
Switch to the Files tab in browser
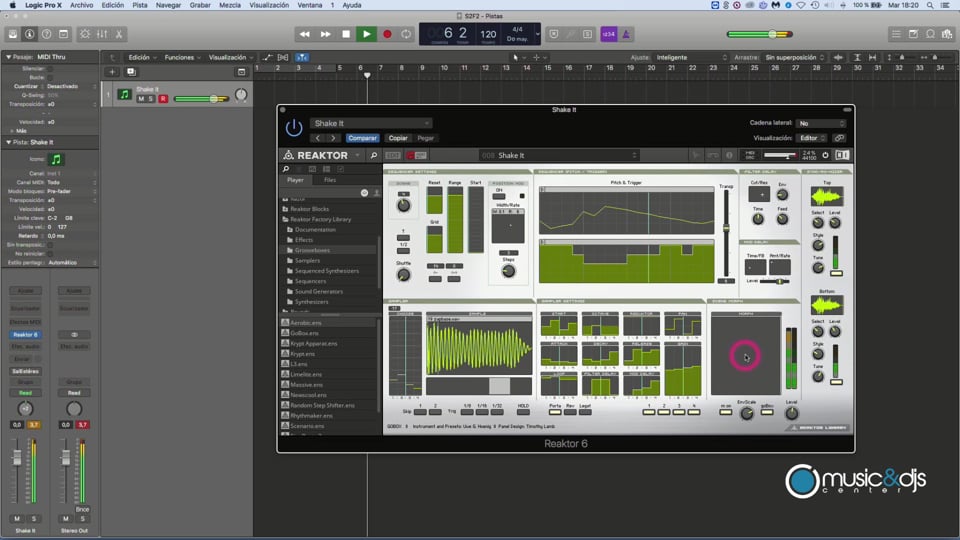(x=330, y=180)
